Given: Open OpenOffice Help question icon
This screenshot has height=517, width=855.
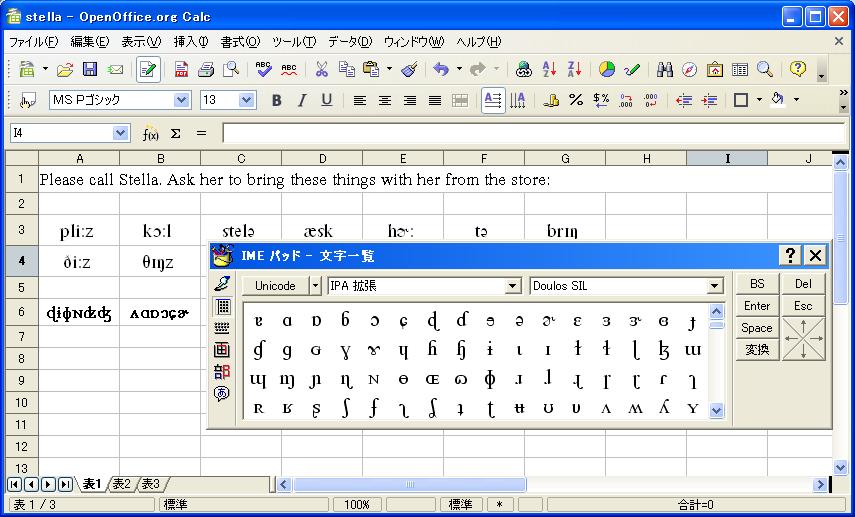Looking at the screenshot, I should 798,69.
